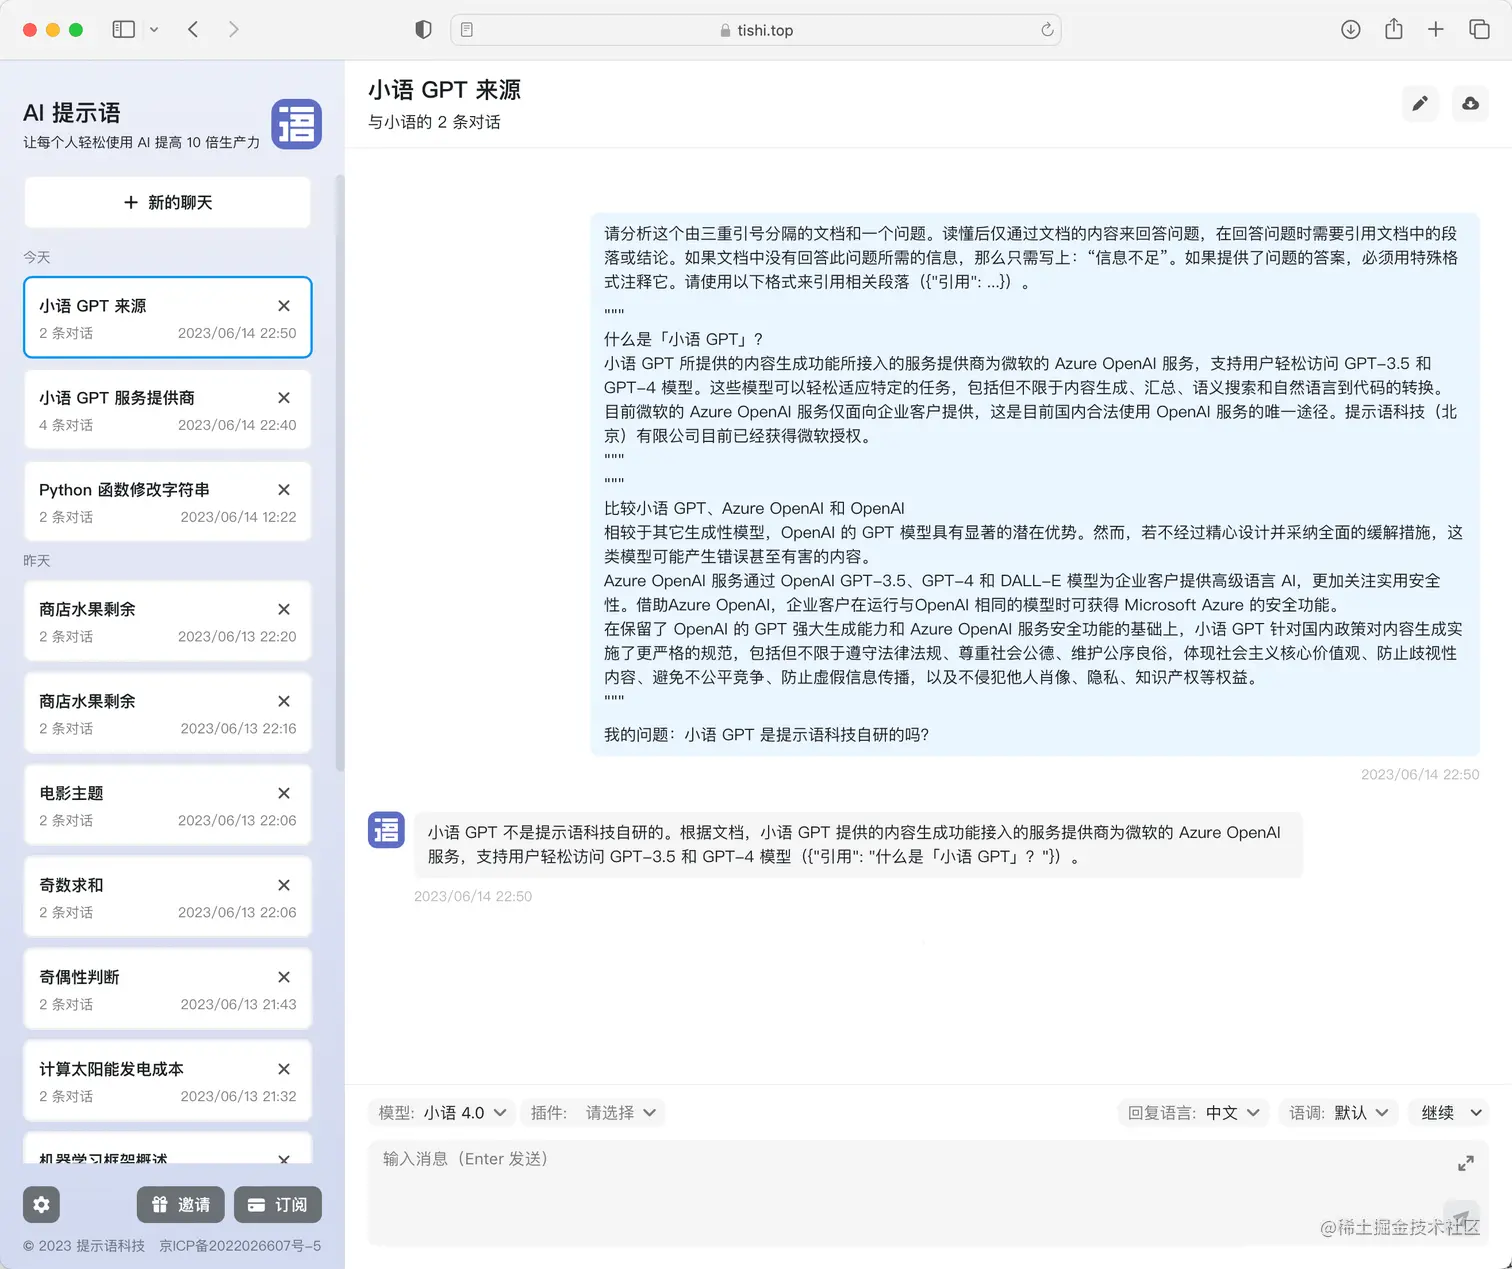Open the 插件 请选择 dropdown
The width and height of the screenshot is (1512, 1269).
coord(594,1113)
